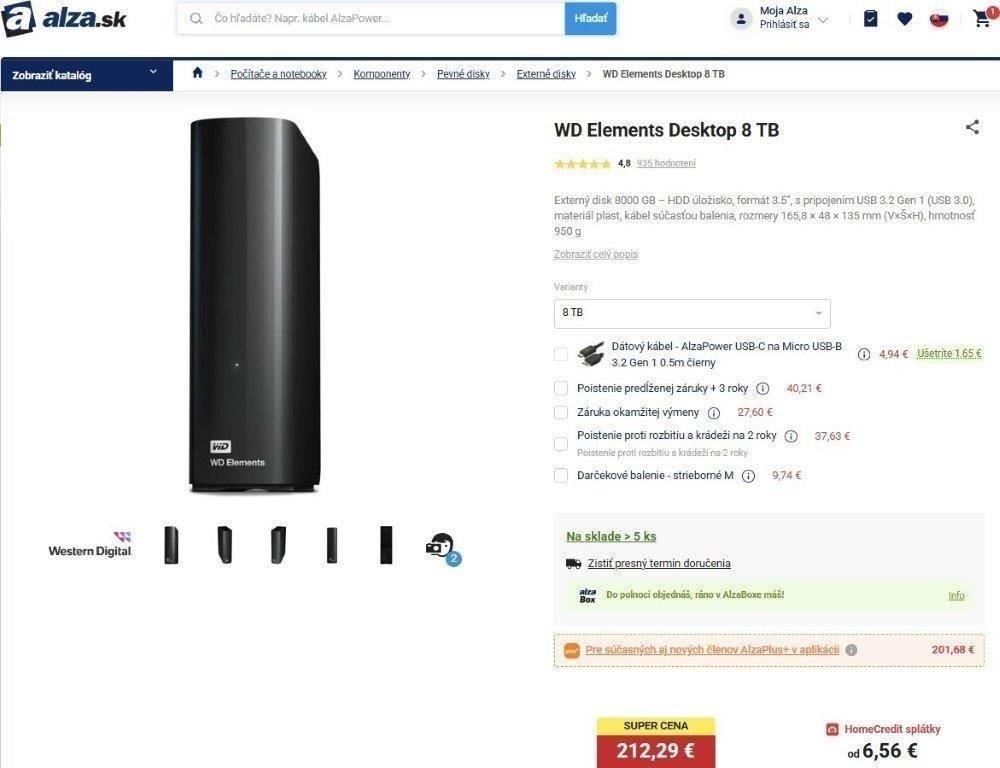Click info icon next to Záruka okamžitej výmeny
The image size is (1000, 768).
click(x=714, y=413)
